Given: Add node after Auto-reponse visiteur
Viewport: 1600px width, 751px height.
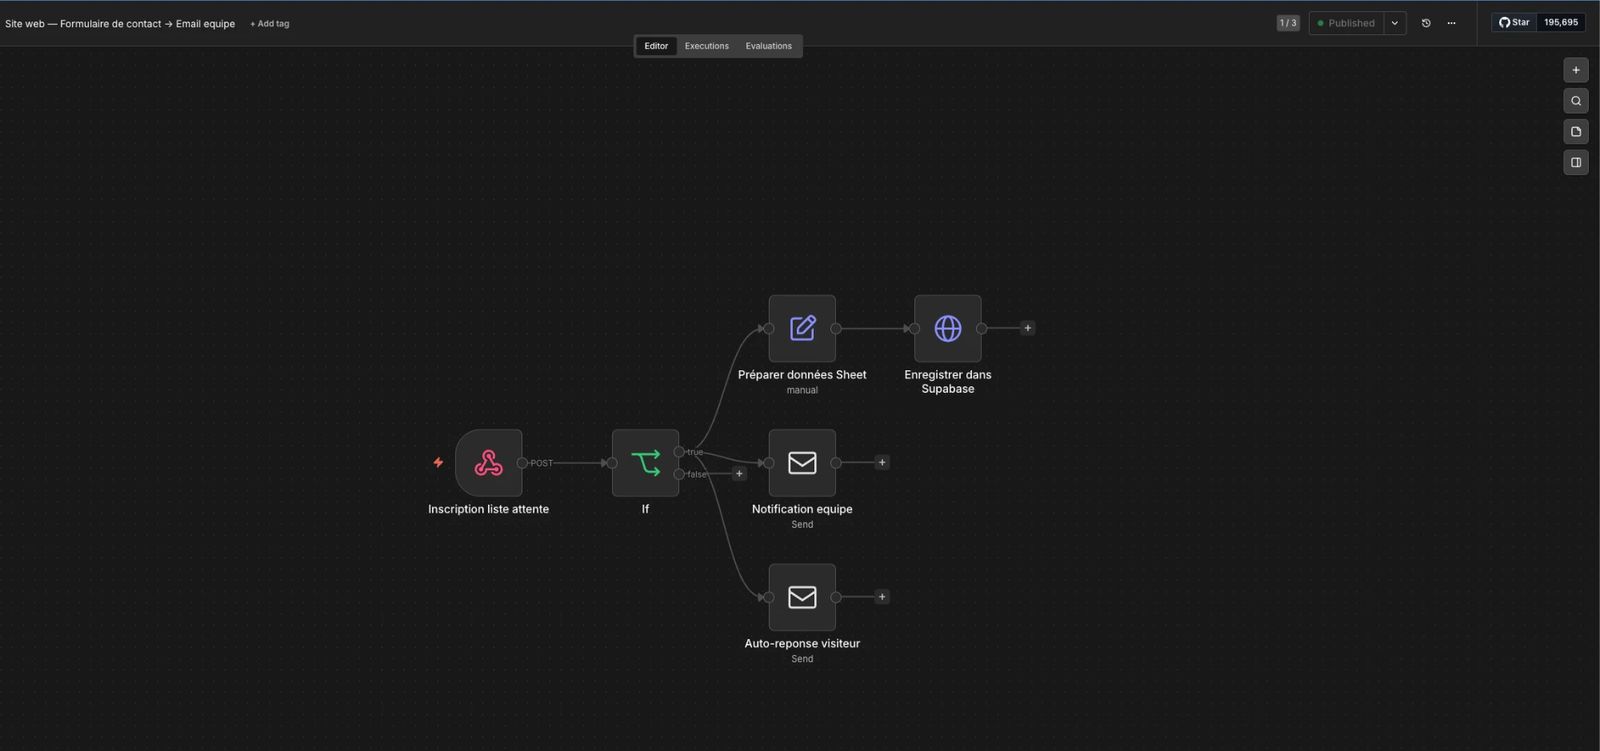Looking at the screenshot, I should 881,597.
